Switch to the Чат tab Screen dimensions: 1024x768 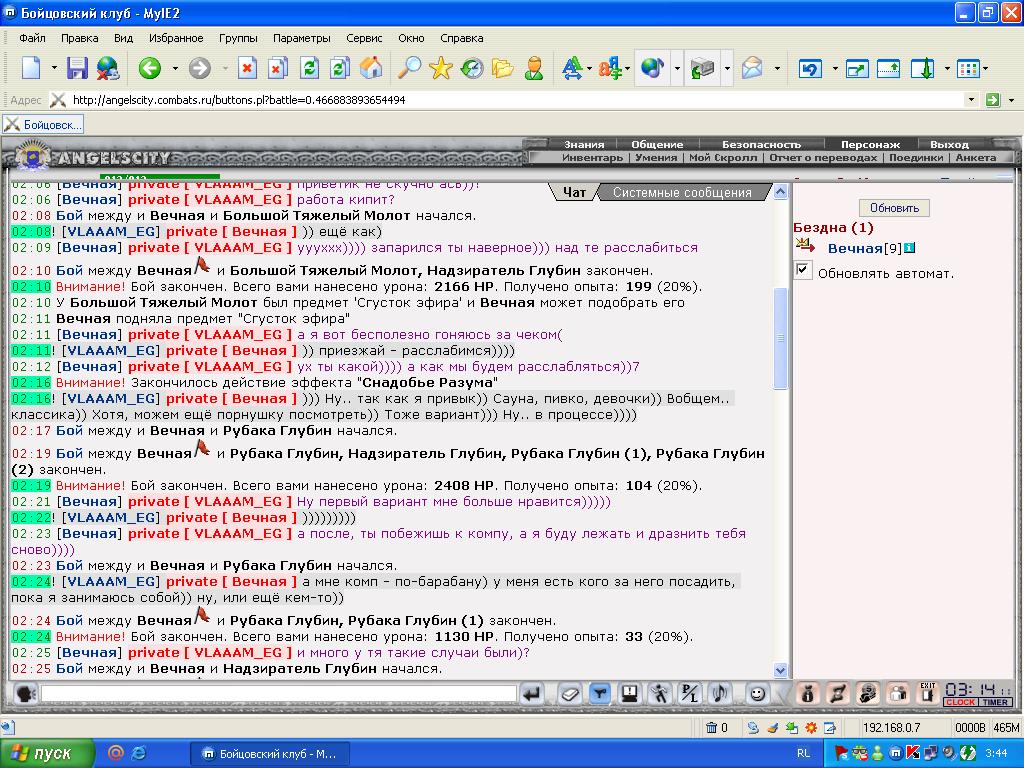(x=574, y=192)
